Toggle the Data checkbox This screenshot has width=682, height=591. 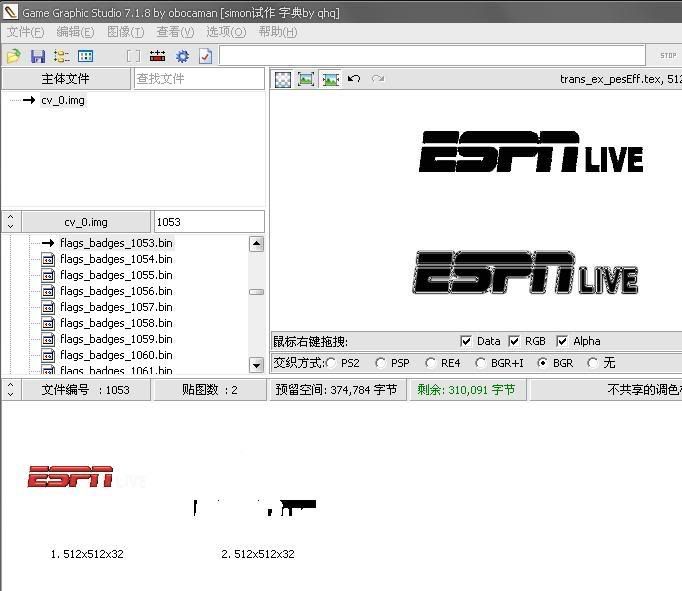466,341
